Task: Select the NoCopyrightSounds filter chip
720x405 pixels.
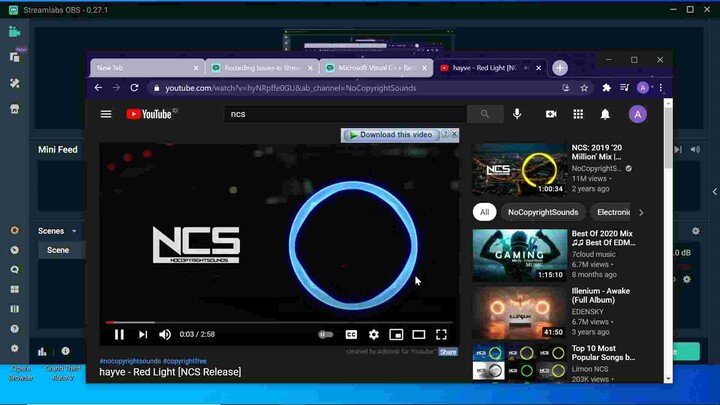Action: point(543,212)
